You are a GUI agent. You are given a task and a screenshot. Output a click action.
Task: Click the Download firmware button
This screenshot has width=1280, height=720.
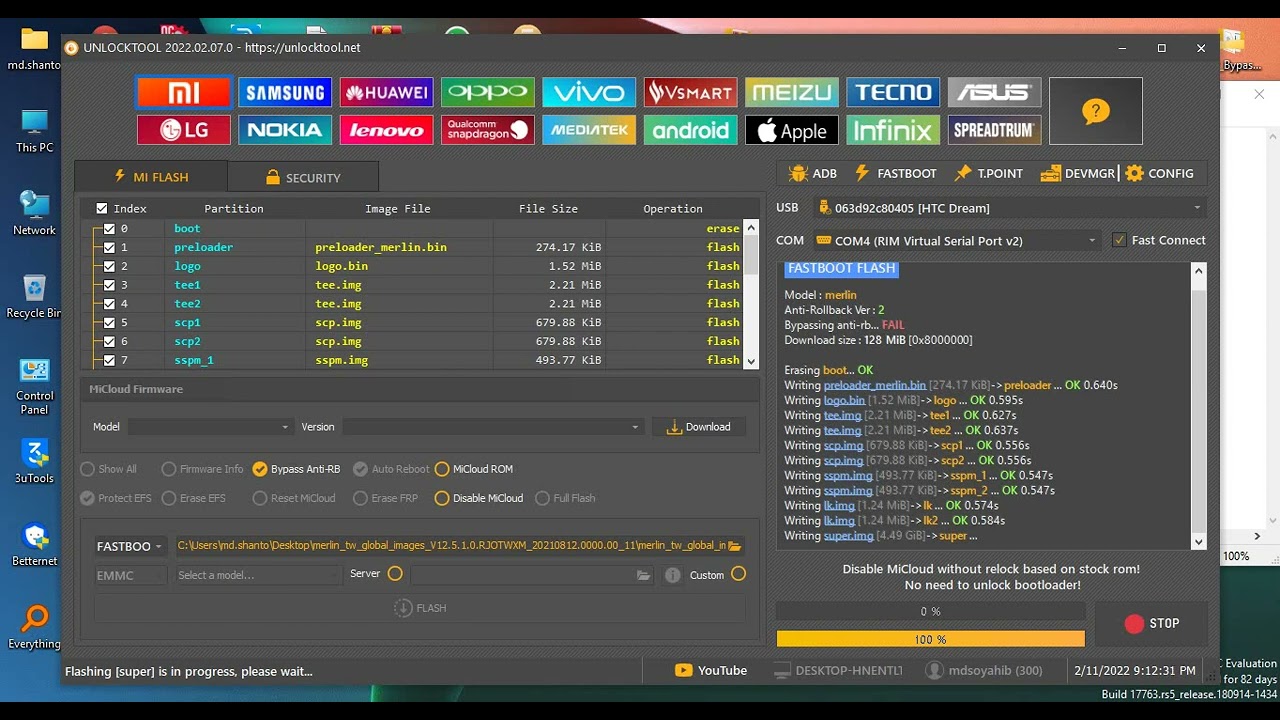tap(699, 427)
